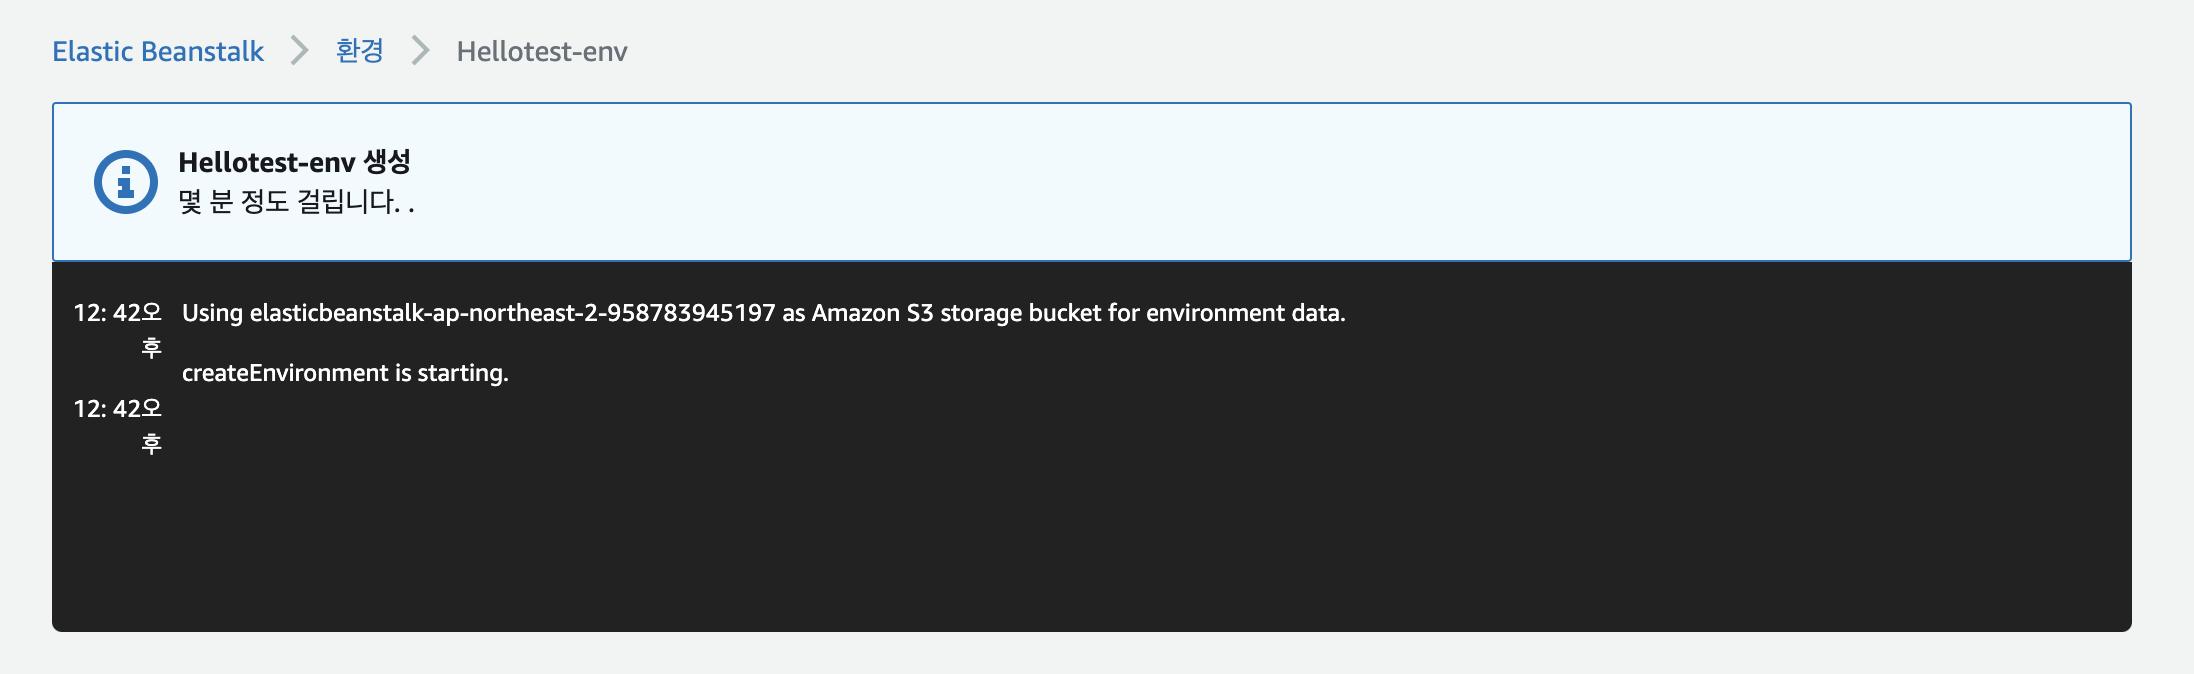
Task: Click empty area of dark log console
Action: (1100, 520)
